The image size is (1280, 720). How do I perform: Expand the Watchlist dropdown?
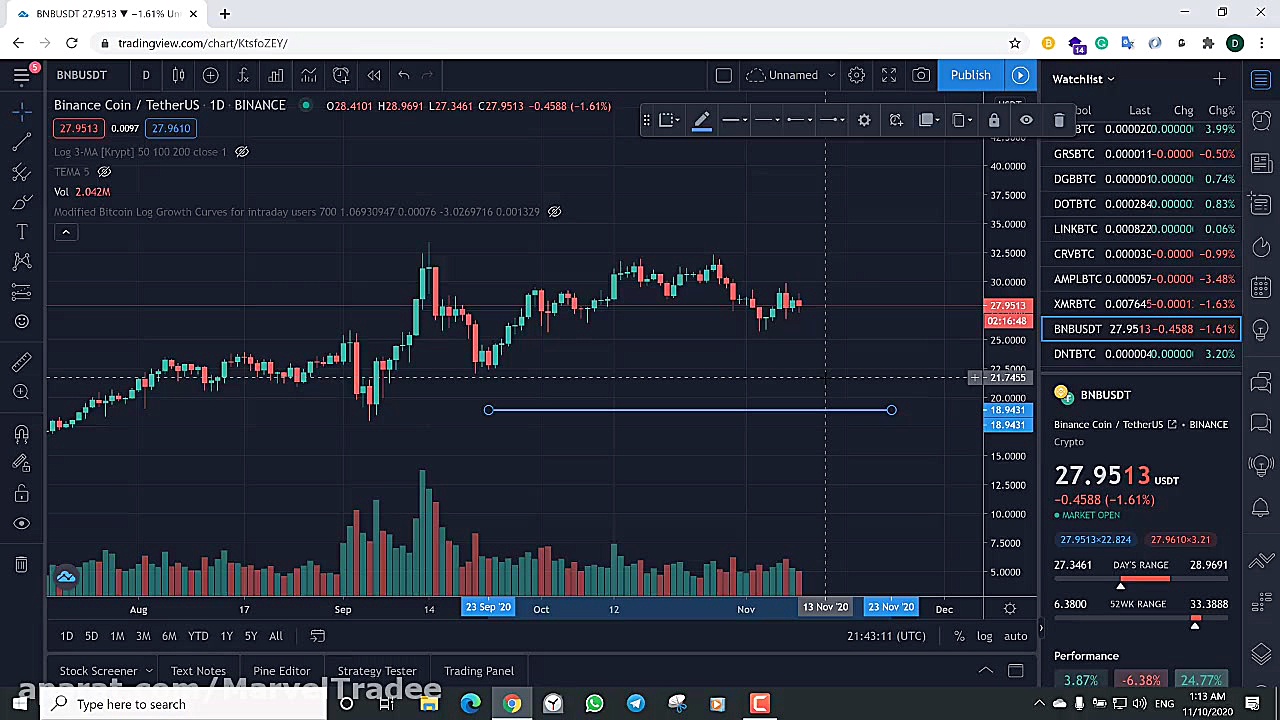tap(1083, 79)
